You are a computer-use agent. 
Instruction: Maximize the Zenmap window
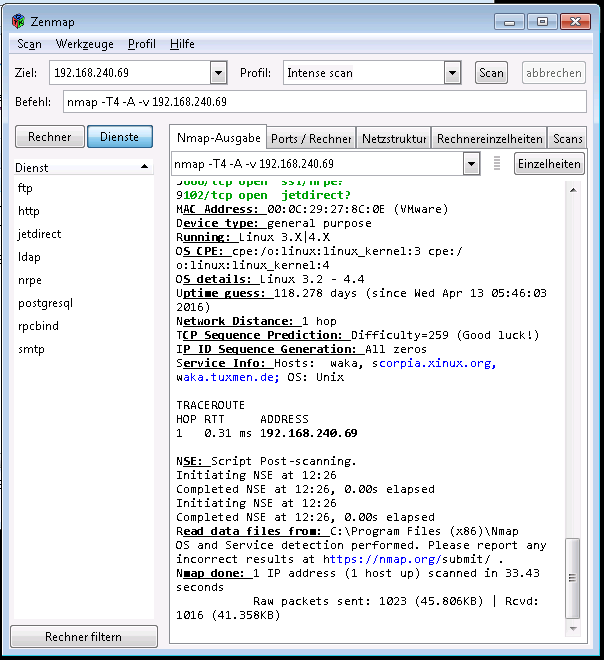pyautogui.click(x=542, y=22)
